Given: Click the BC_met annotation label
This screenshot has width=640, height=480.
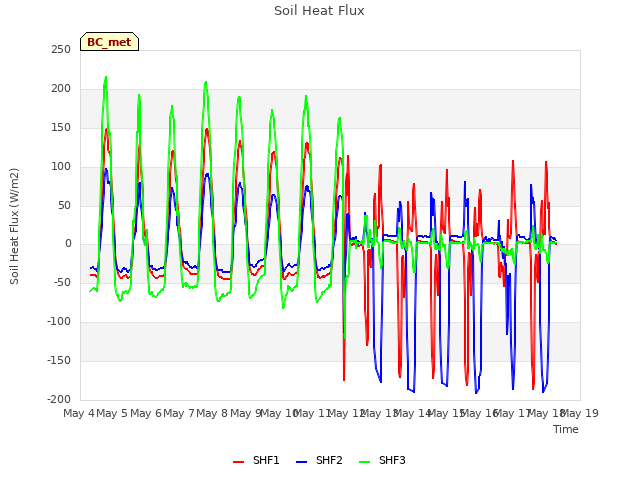Looking at the screenshot, I should [109, 42].
